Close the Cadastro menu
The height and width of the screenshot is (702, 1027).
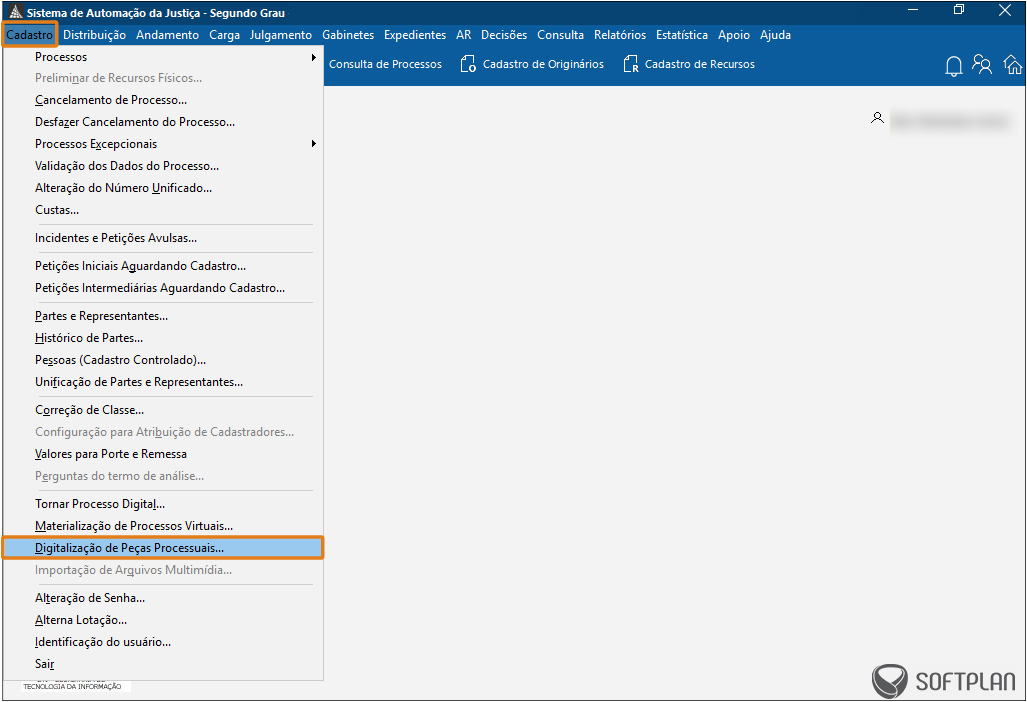coord(29,35)
